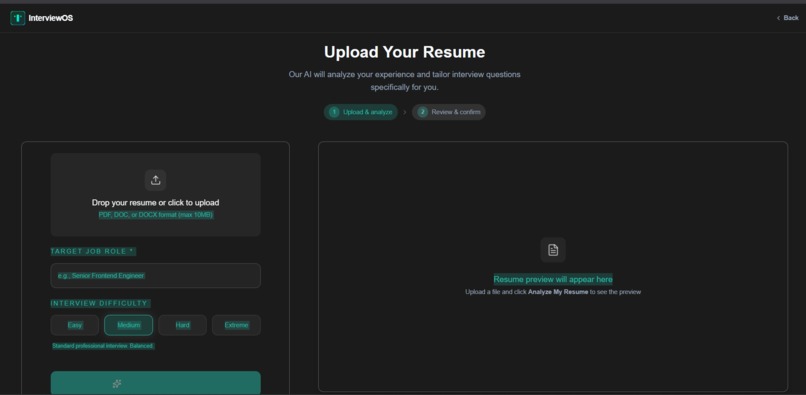The image size is (806, 395).
Task: Click 'Resume preview will appear here' text
Action: (x=553, y=279)
